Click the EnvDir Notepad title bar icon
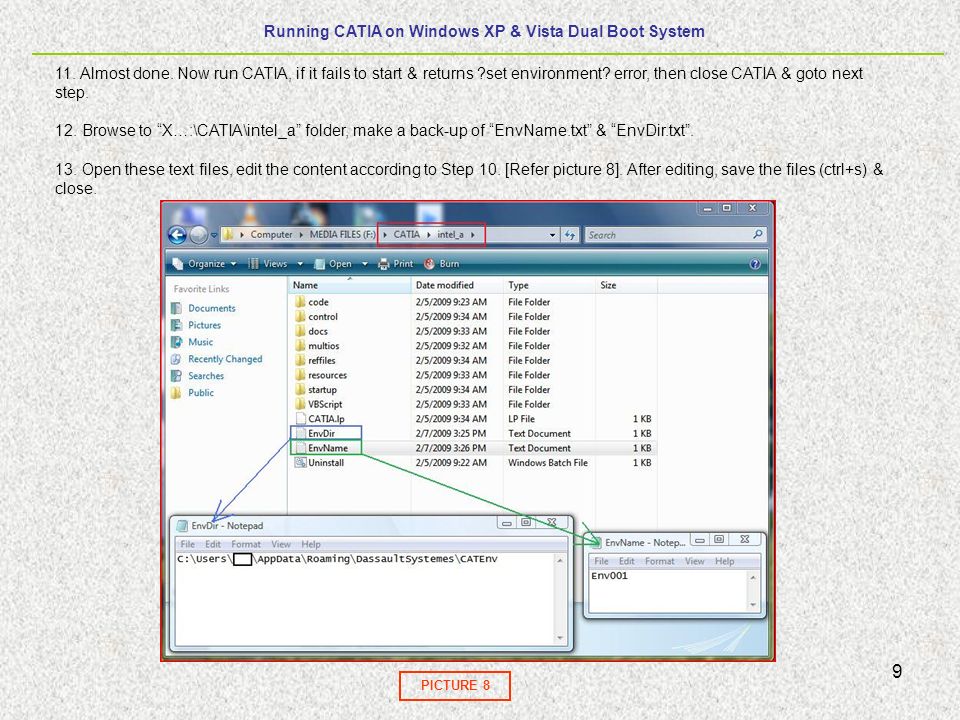960x720 pixels. (x=182, y=526)
